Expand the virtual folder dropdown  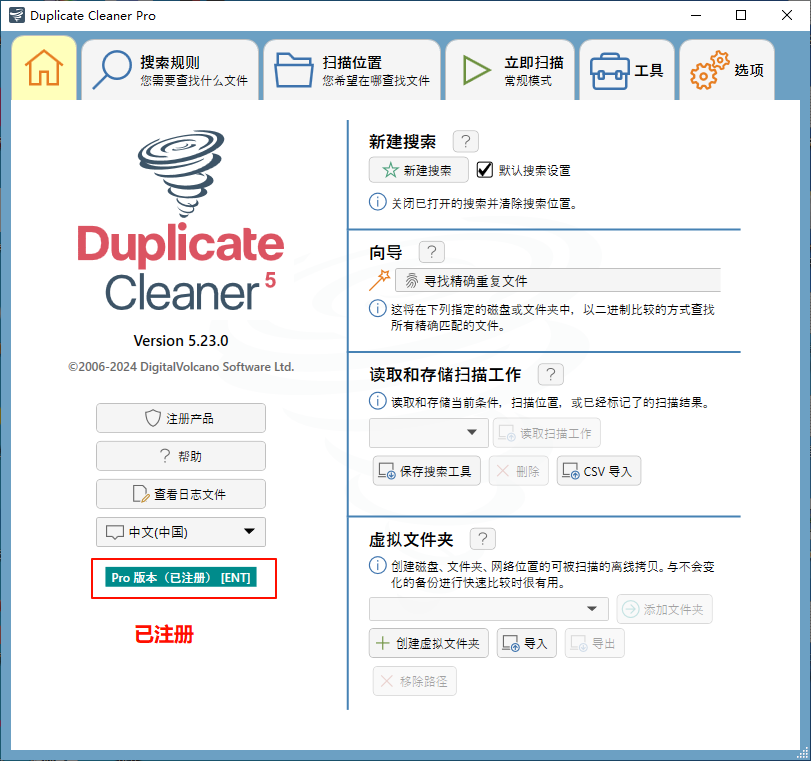point(489,609)
